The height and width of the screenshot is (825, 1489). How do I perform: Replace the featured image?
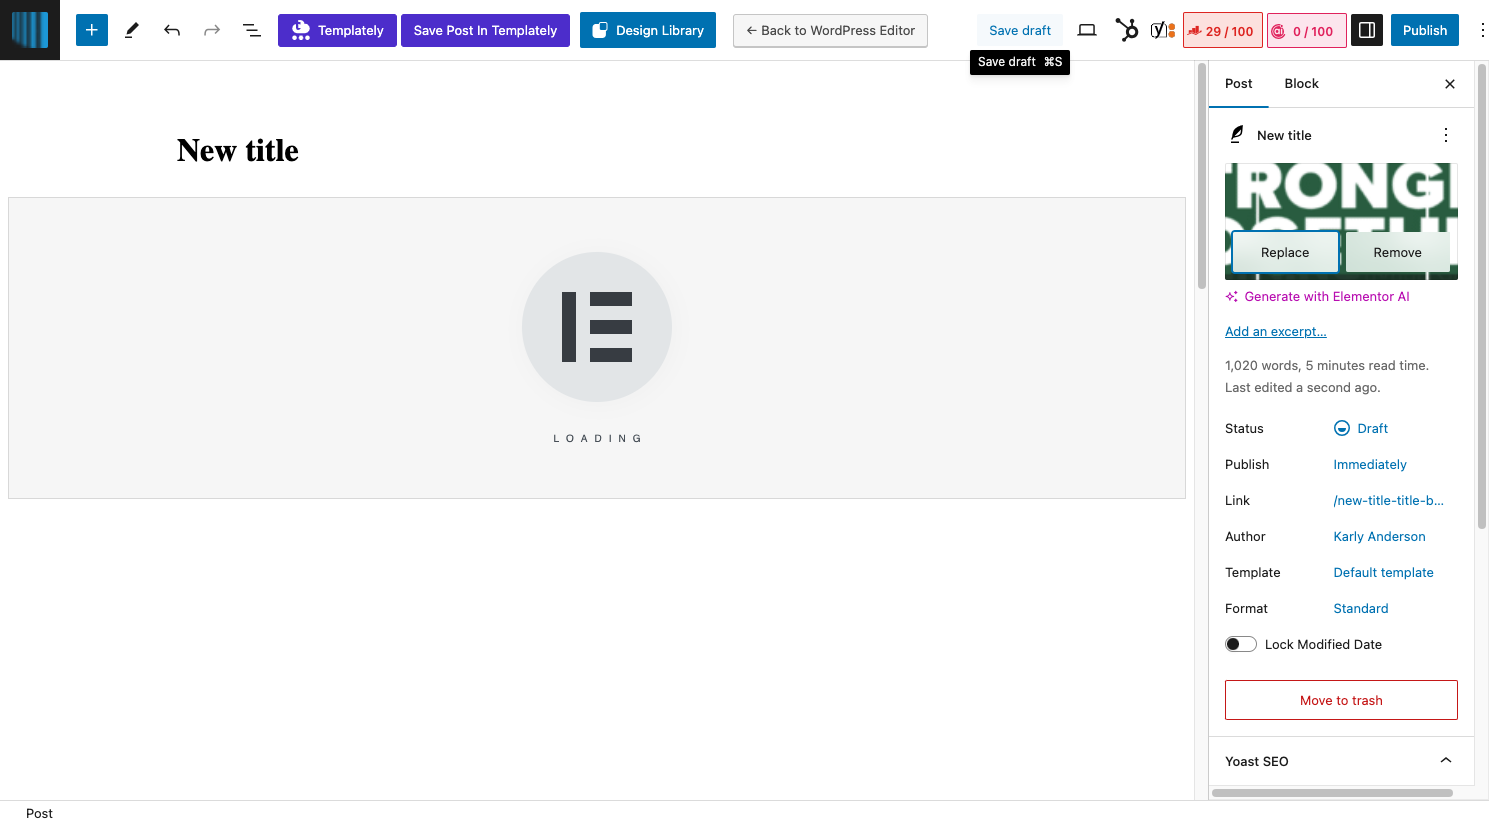coord(1285,252)
